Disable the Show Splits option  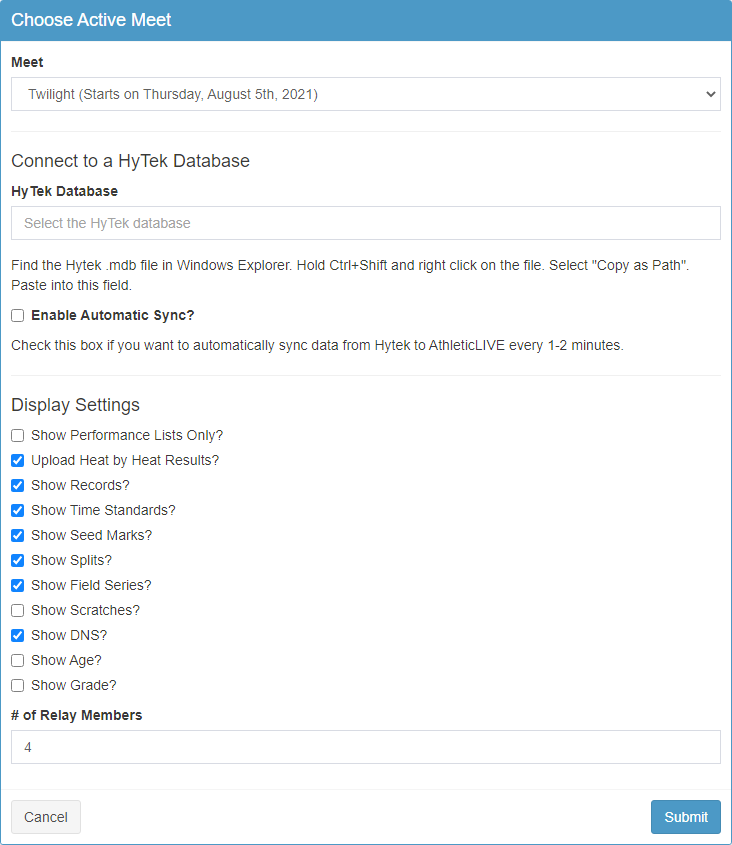18,560
